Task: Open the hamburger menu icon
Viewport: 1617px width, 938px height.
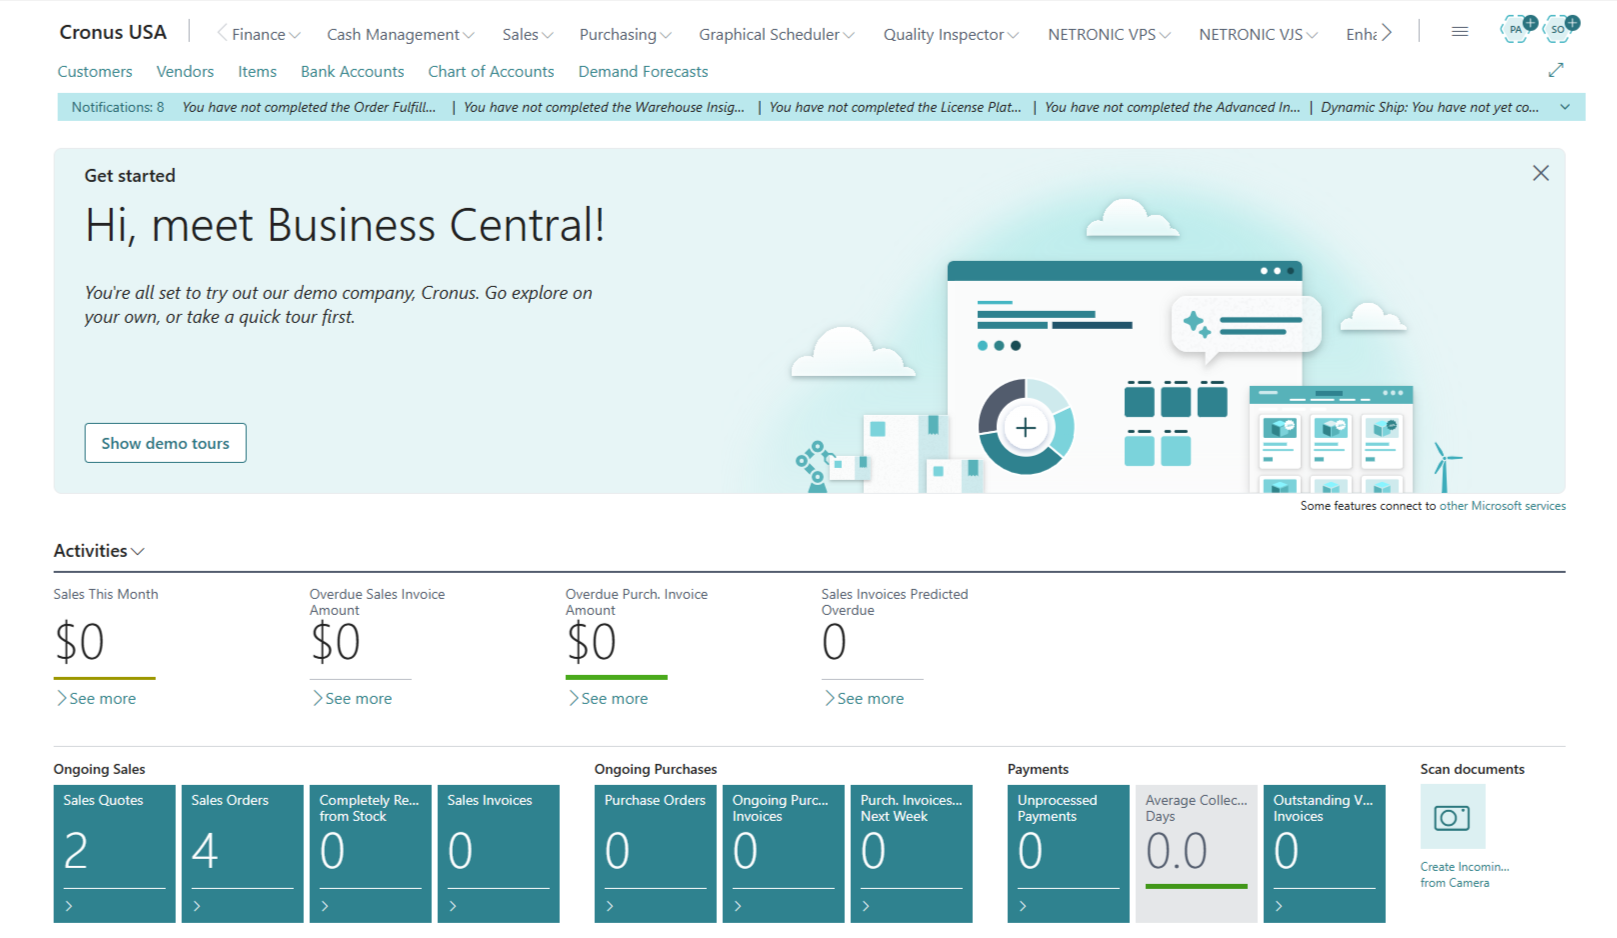Action: pyautogui.click(x=1459, y=32)
